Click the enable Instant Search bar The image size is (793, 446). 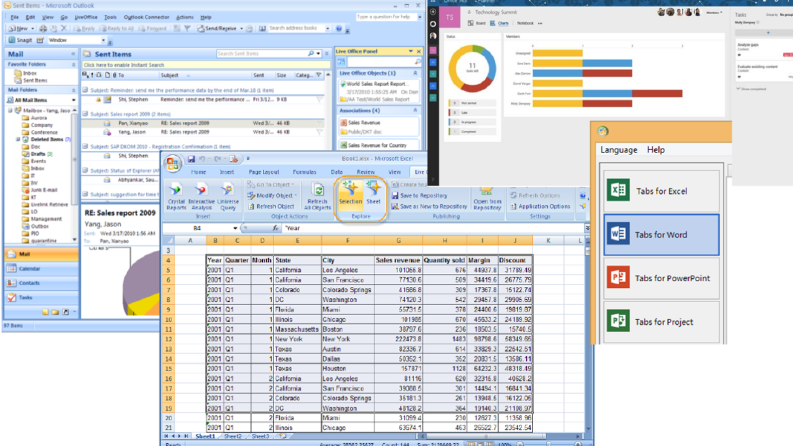tap(205, 65)
